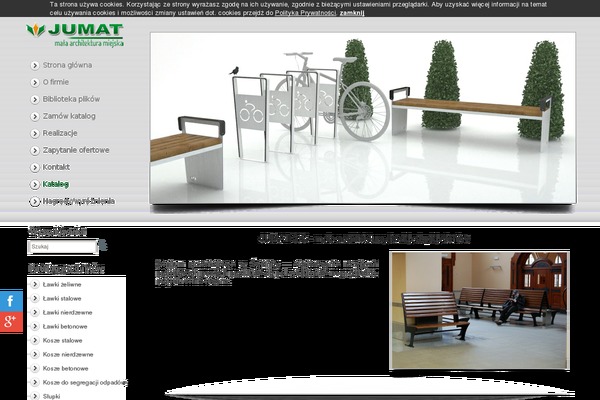Viewport: 600px width, 400px height.
Task: Click the JUMAT logo
Action: coord(75,35)
